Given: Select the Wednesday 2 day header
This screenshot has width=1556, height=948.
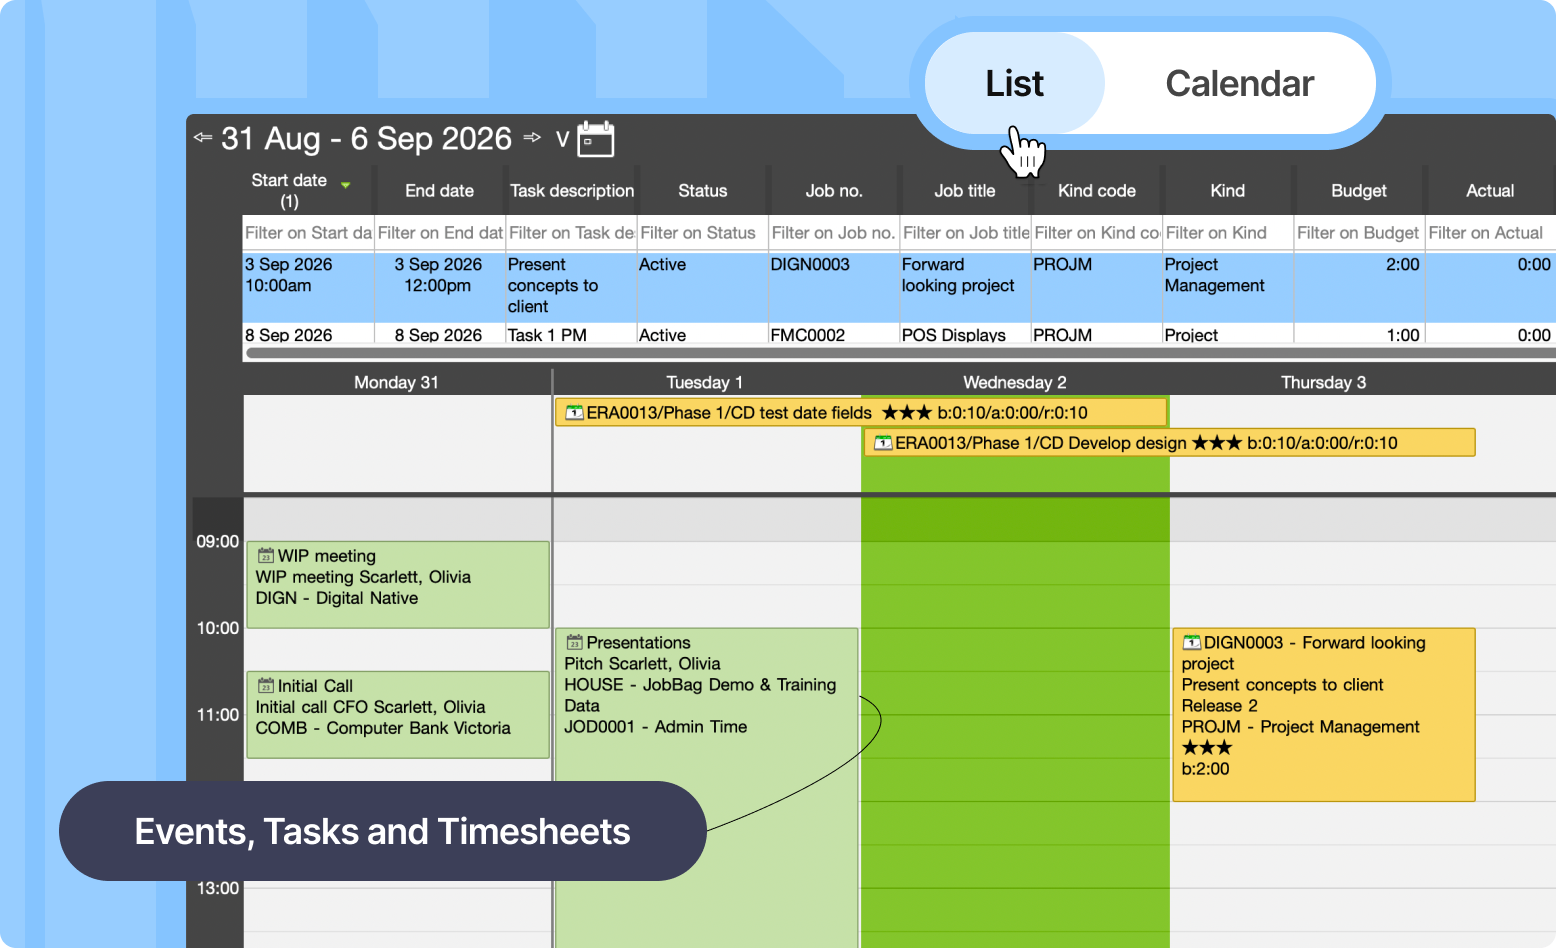Looking at the screenshot, I should click(x=1015, y=382).
